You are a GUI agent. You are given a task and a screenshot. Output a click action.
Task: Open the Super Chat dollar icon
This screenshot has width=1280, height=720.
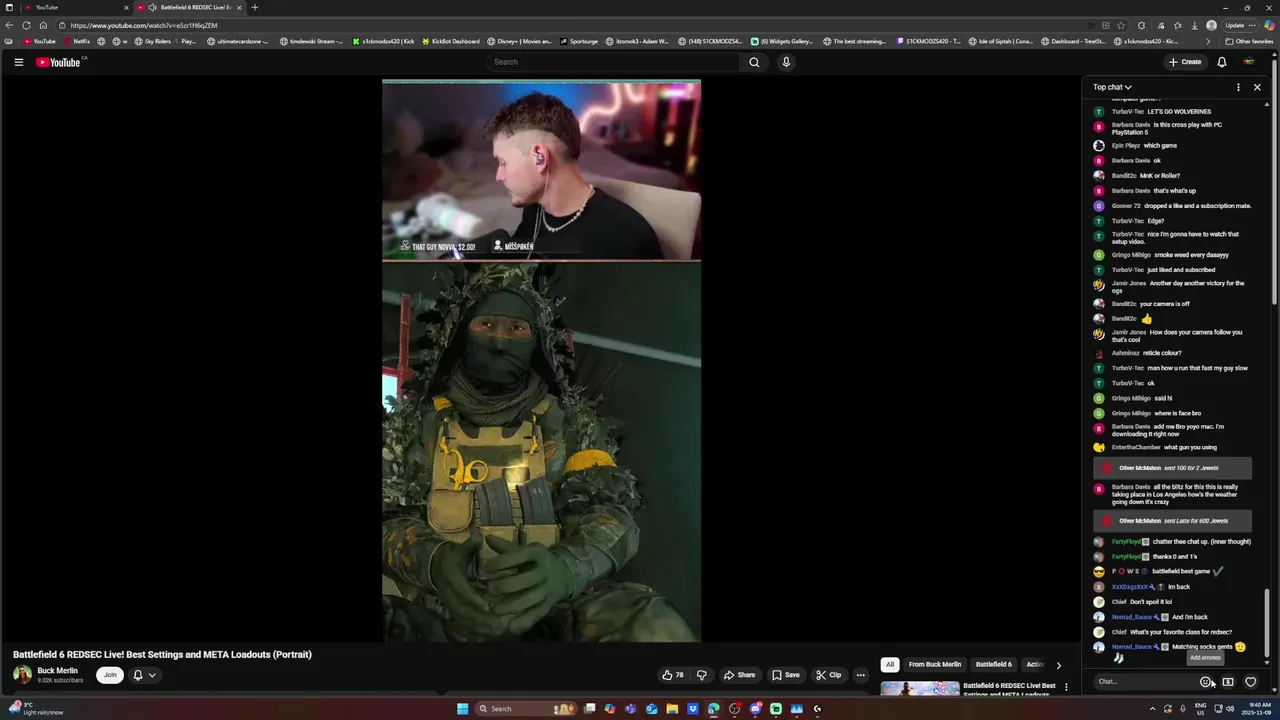point(1228,682)
